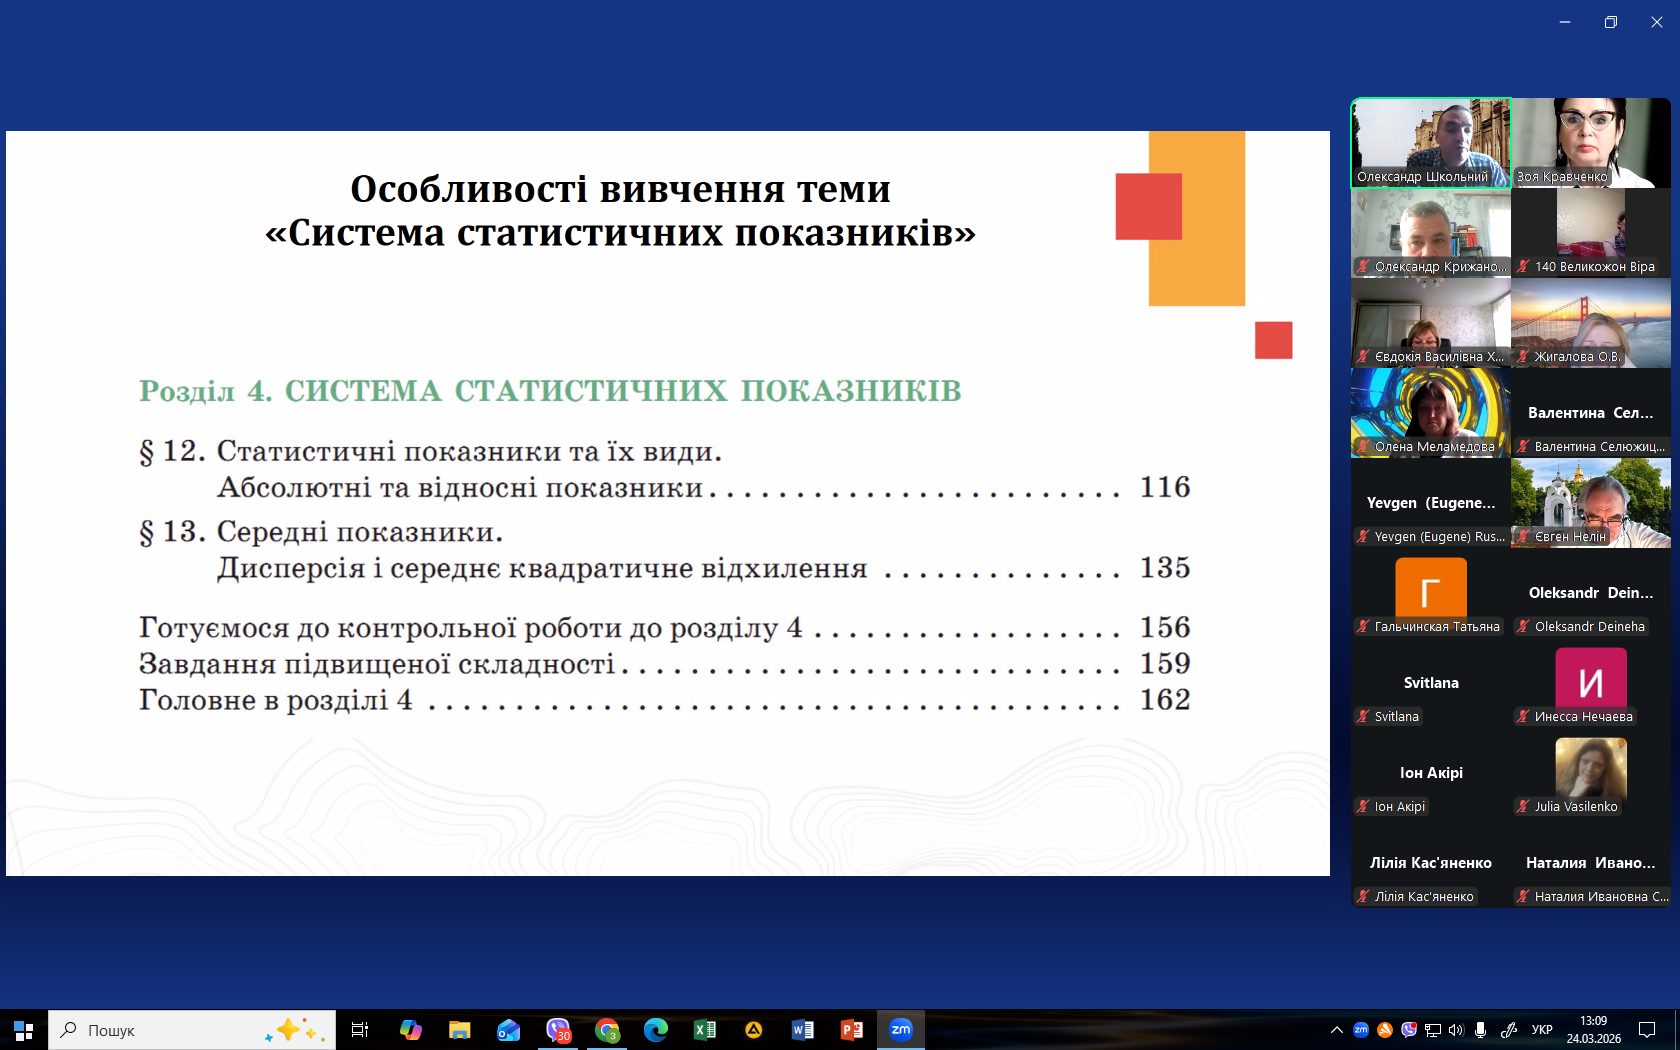Launch PowerPoint from the taskbar
This screenshot has width=1680, height=1050.
pos(852,1029)
